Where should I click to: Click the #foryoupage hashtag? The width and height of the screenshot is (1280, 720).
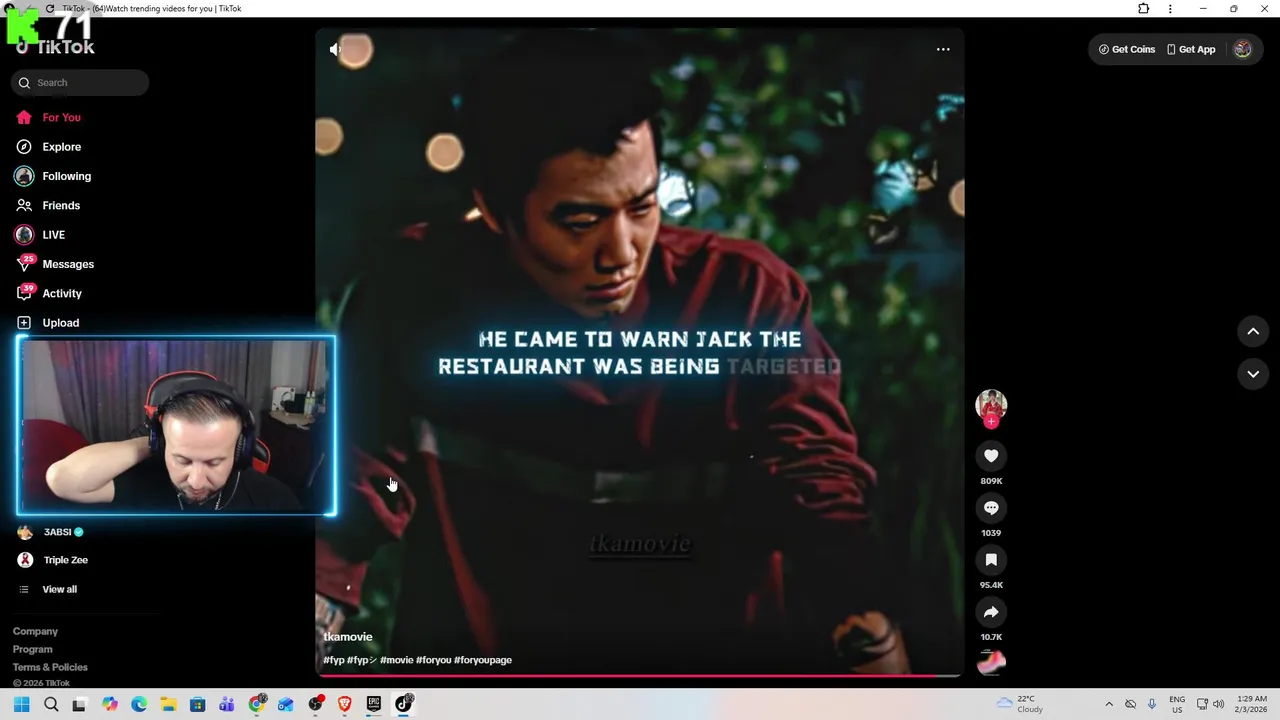pos(483,660)
